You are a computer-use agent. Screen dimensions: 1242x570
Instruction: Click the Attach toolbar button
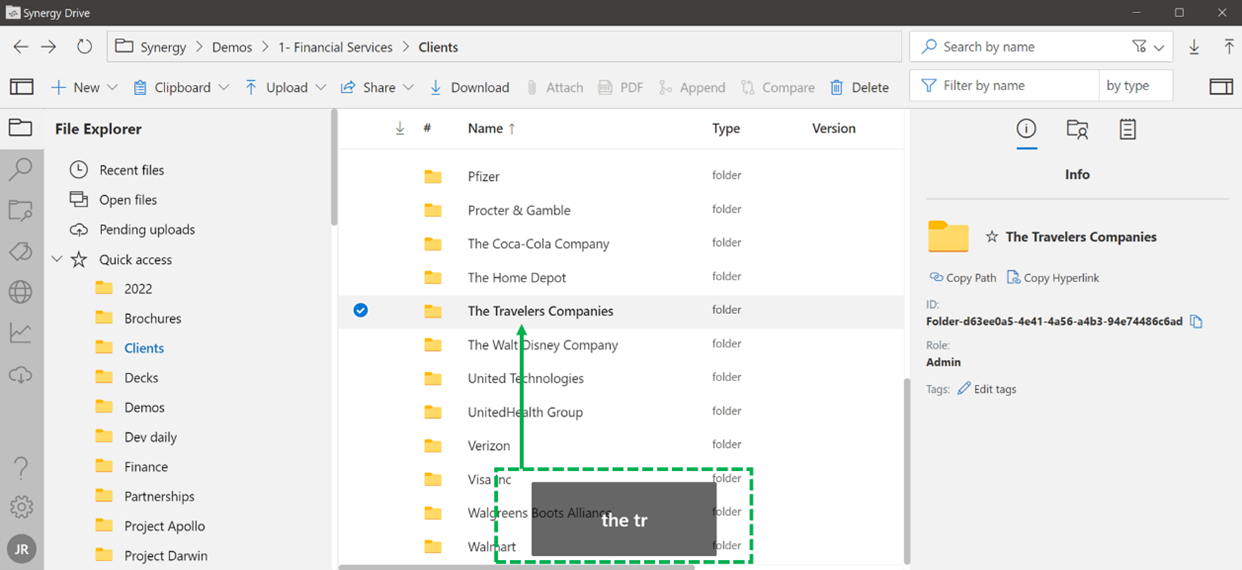555,87
